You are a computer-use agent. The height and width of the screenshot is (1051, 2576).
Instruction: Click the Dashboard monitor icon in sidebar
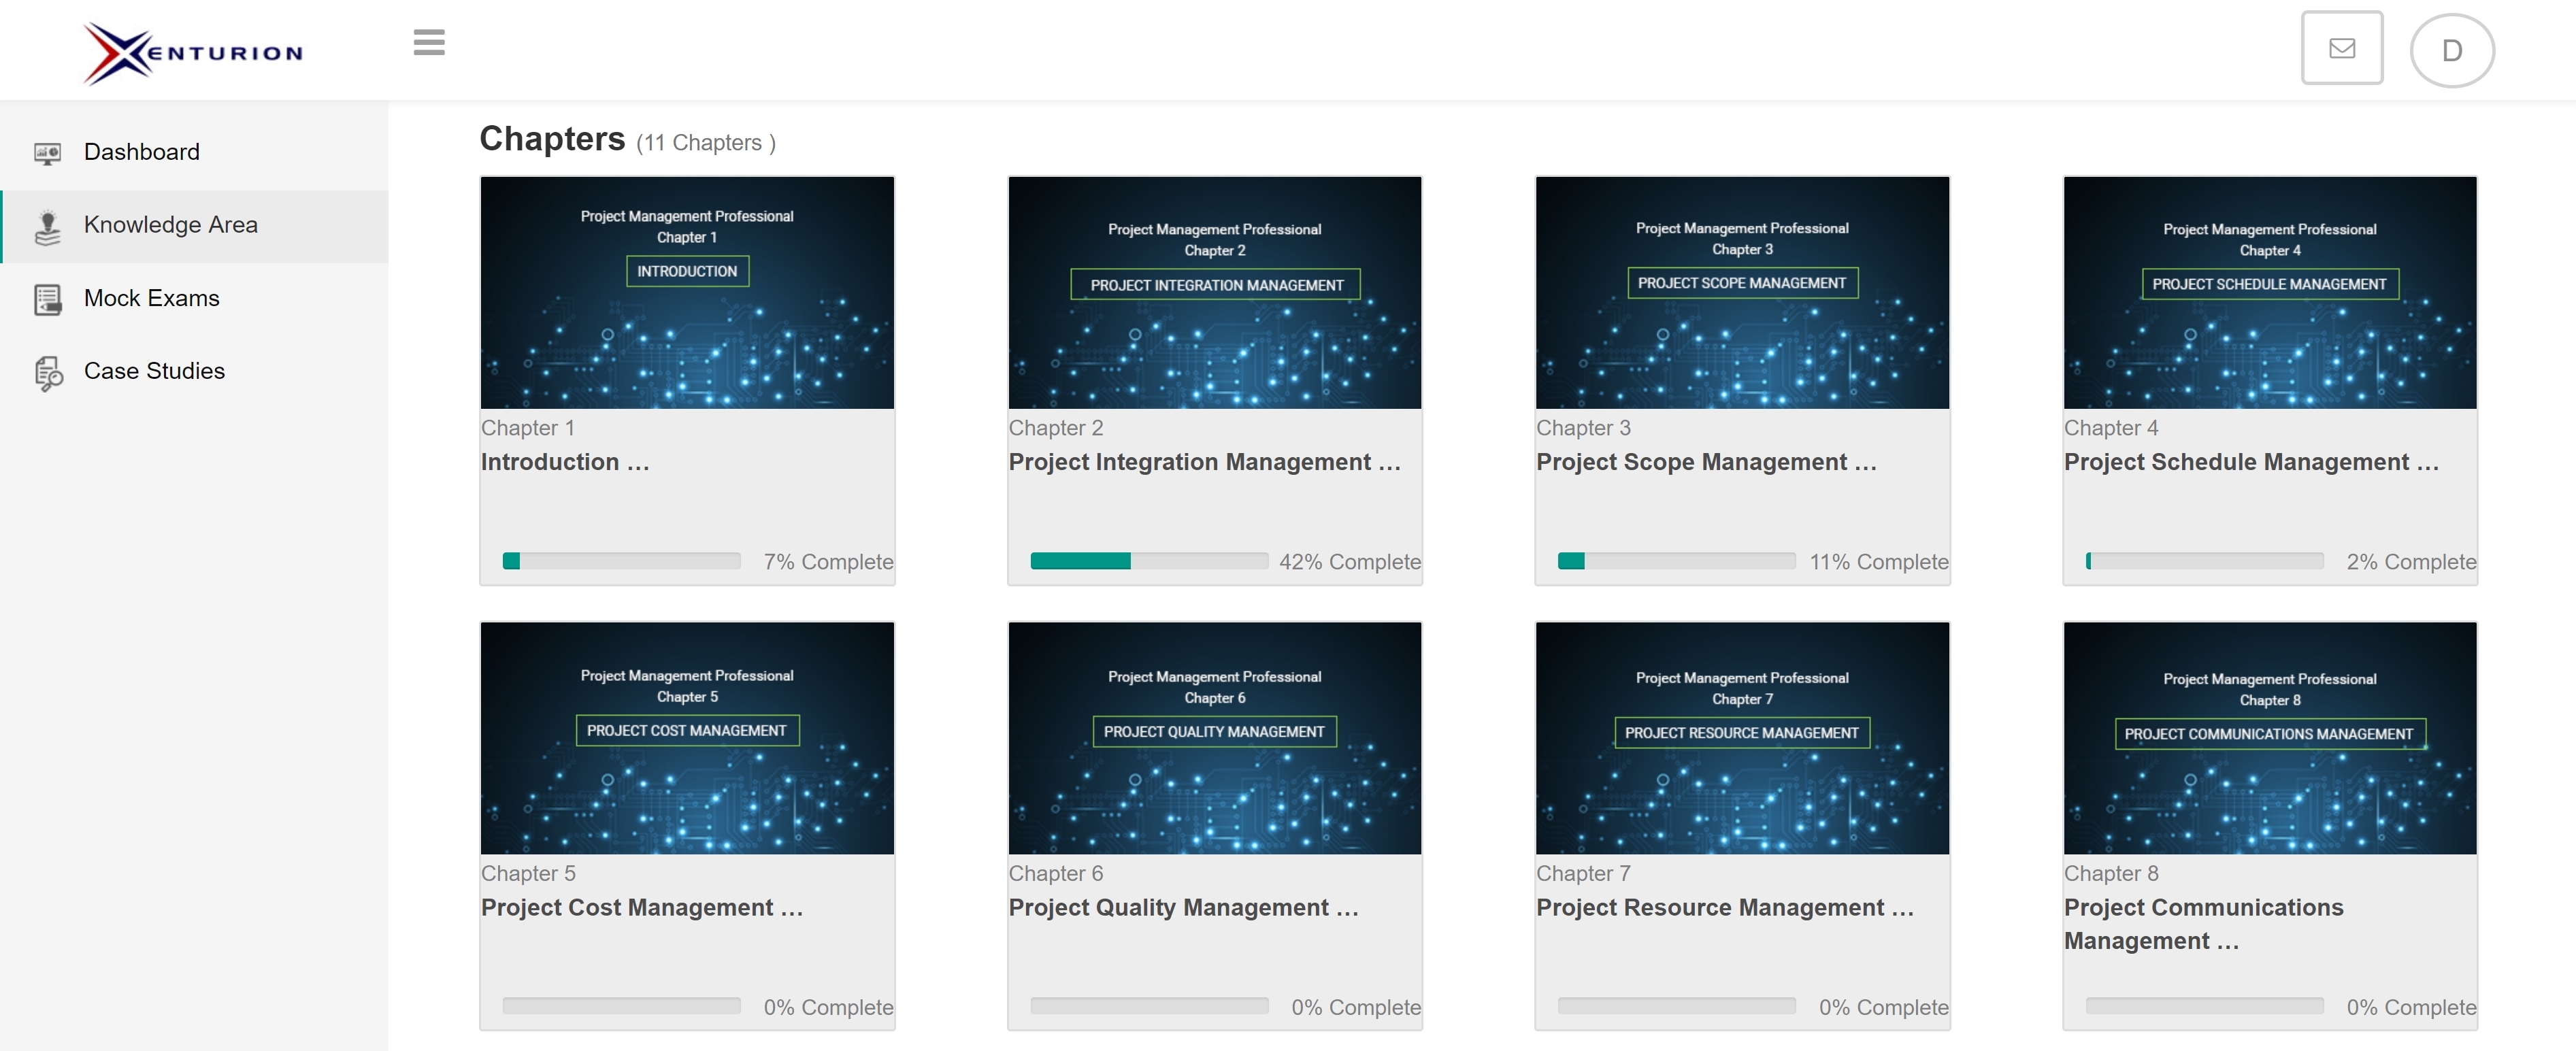47,153
